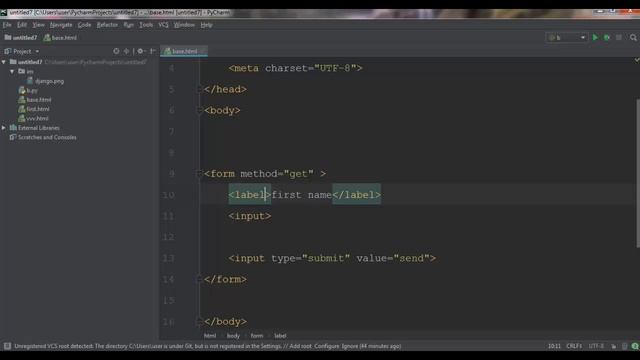
Task: Click the 10:11 line:column indicator
Action: [x=554, y=346]
